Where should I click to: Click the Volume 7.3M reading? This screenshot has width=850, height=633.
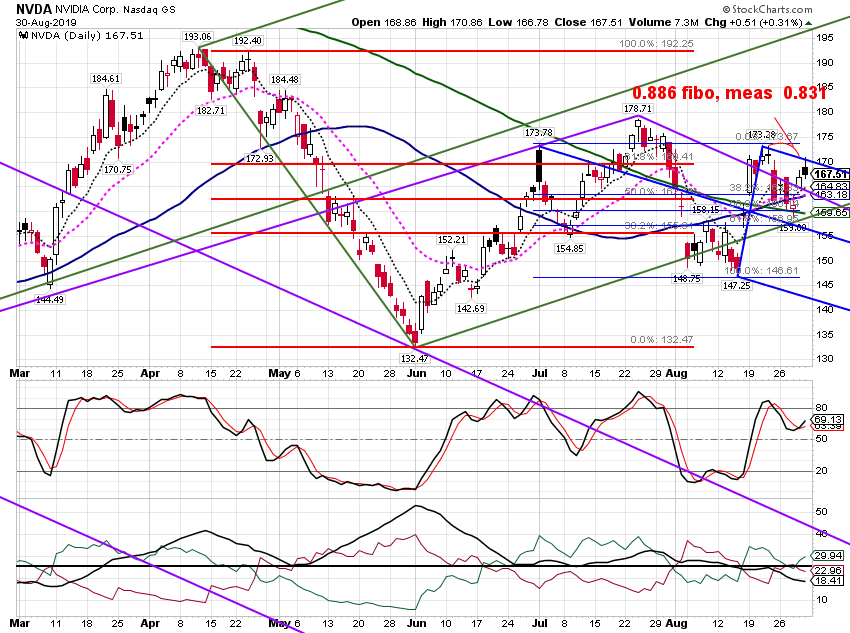tap(664, 23)
